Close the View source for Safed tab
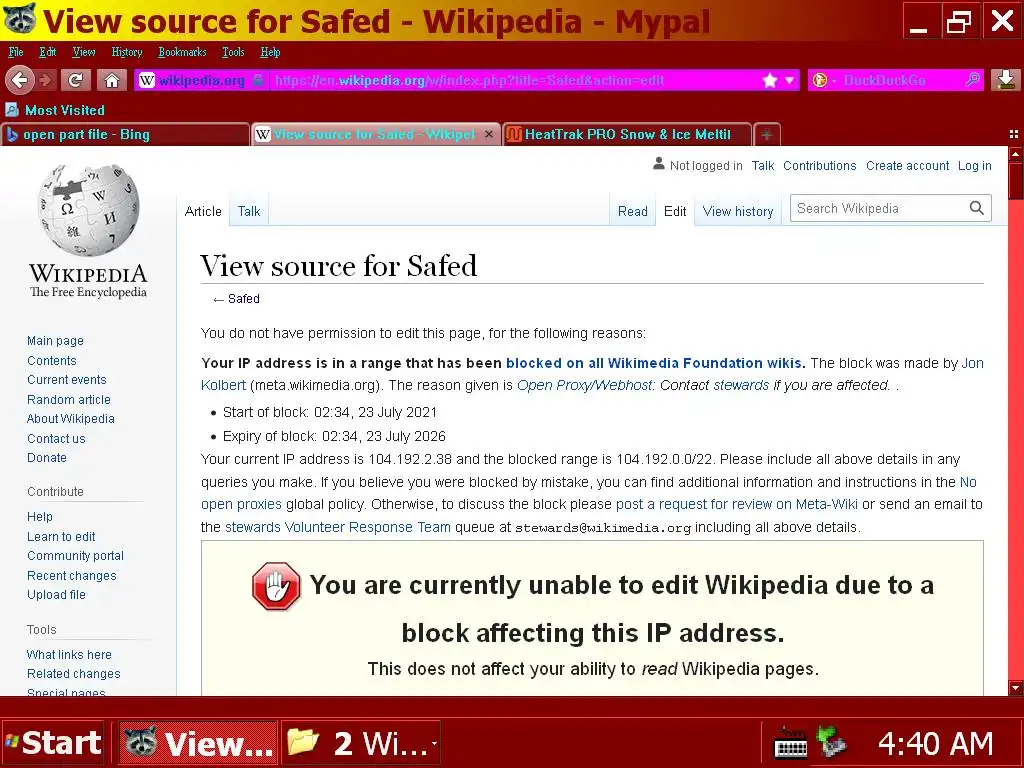 (x=488, y=134)
